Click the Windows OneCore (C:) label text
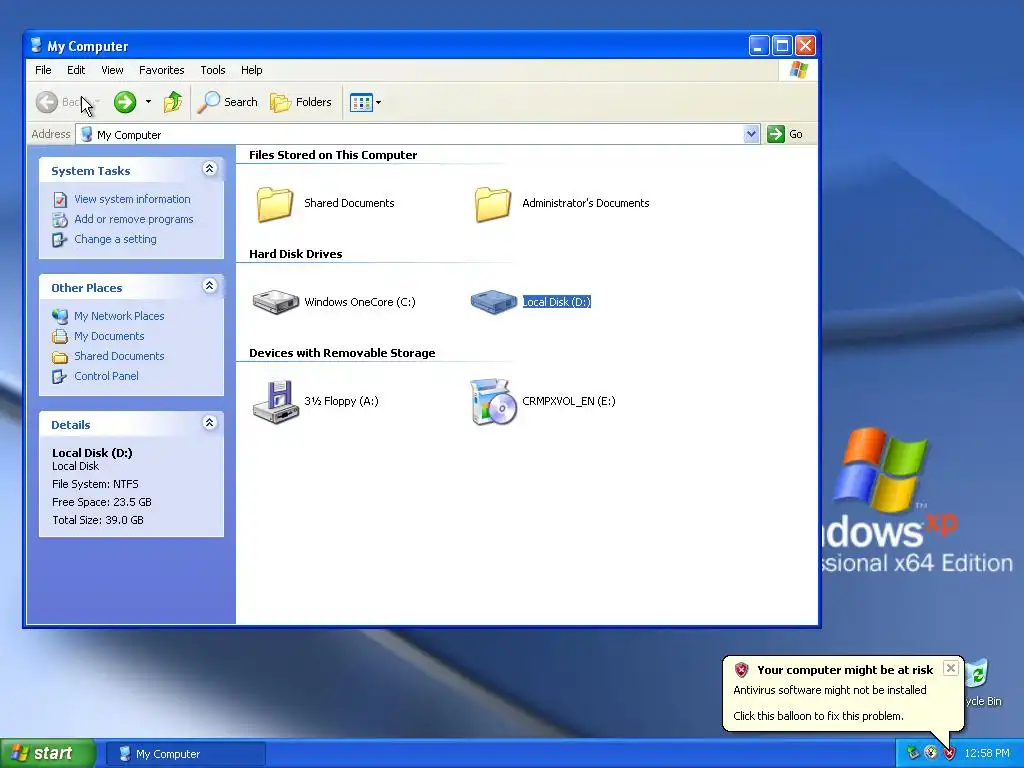Viewport: 1024px width, 768px height. [360, 302]
